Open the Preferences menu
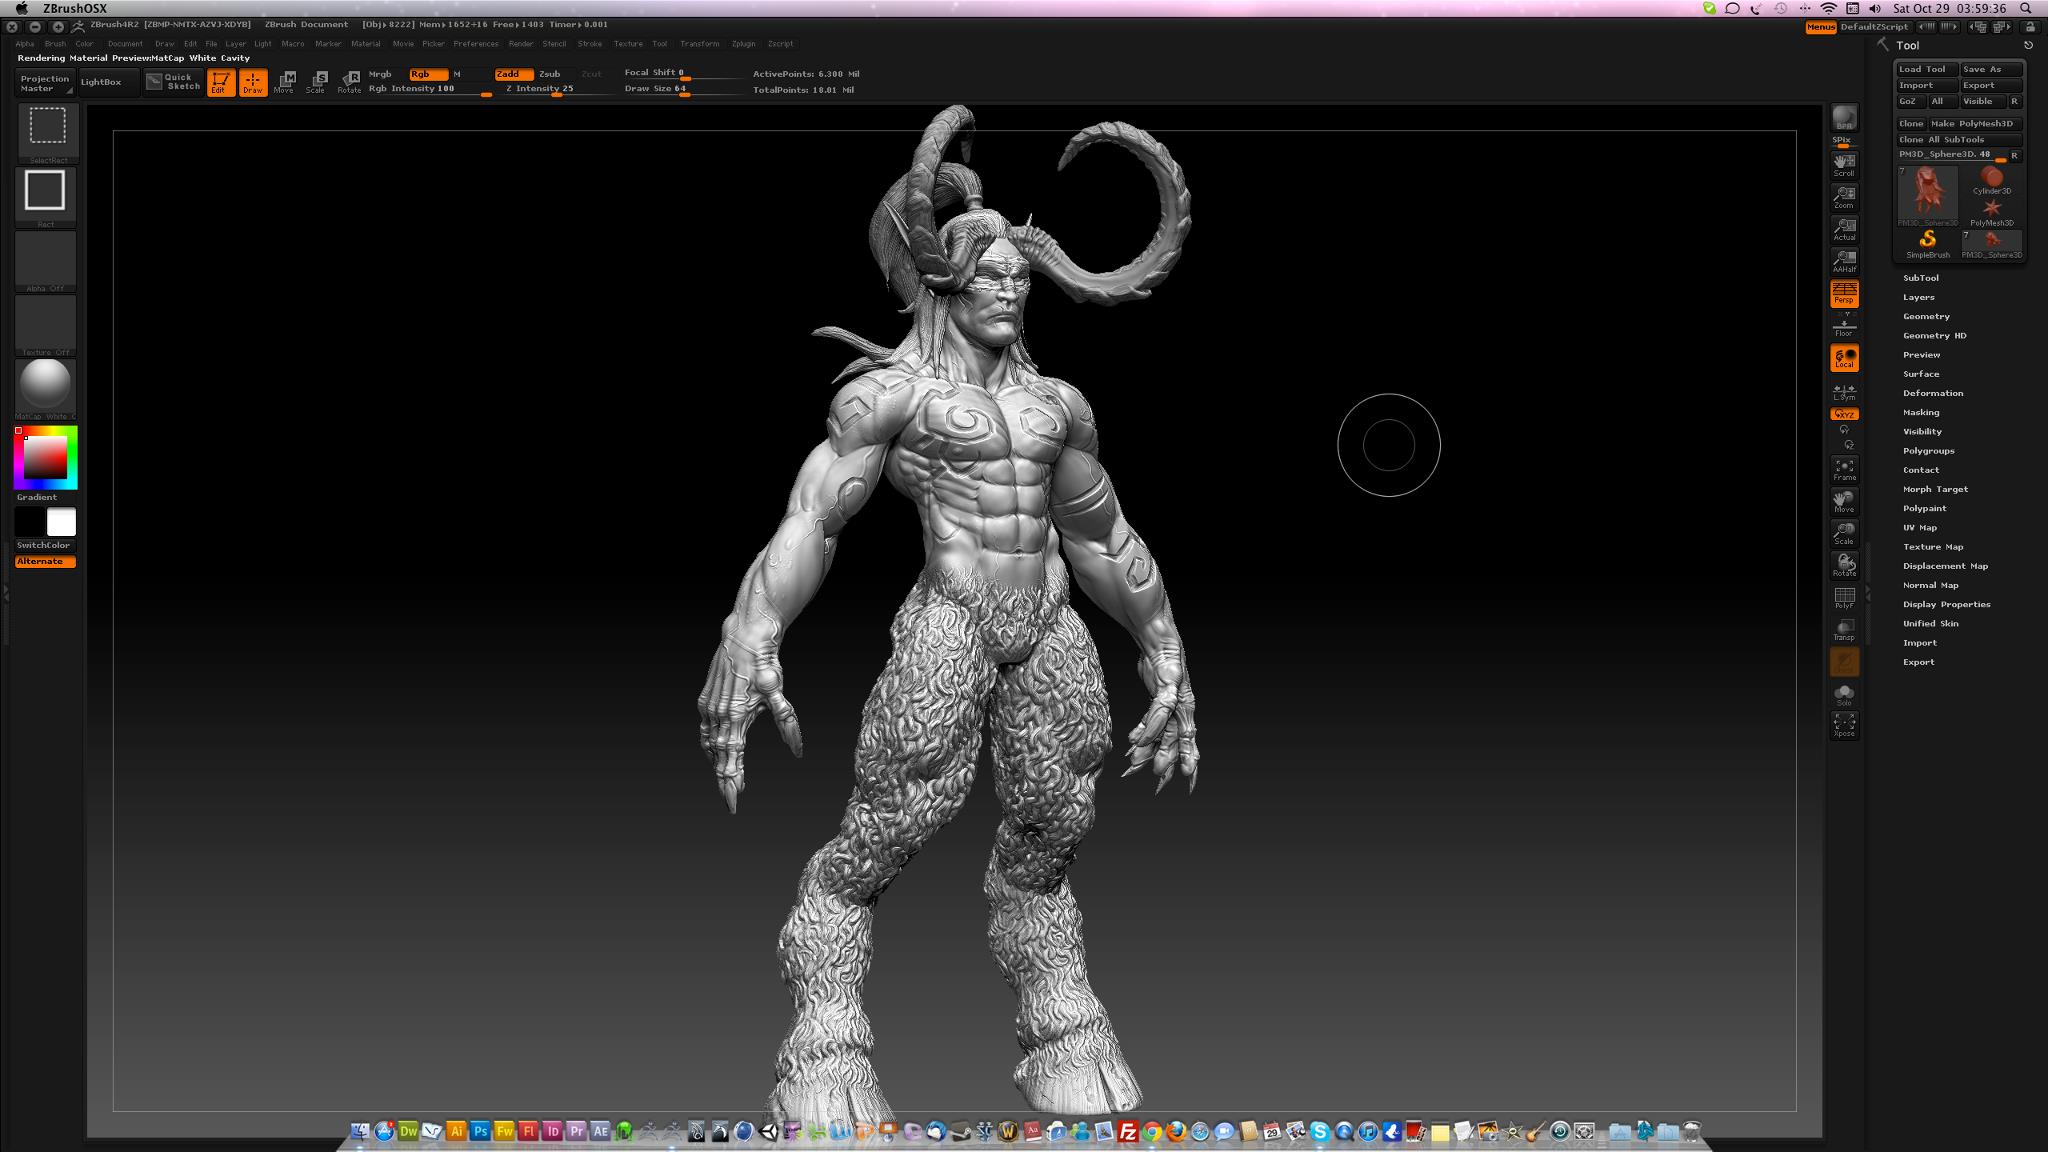 tap(475, 44)
